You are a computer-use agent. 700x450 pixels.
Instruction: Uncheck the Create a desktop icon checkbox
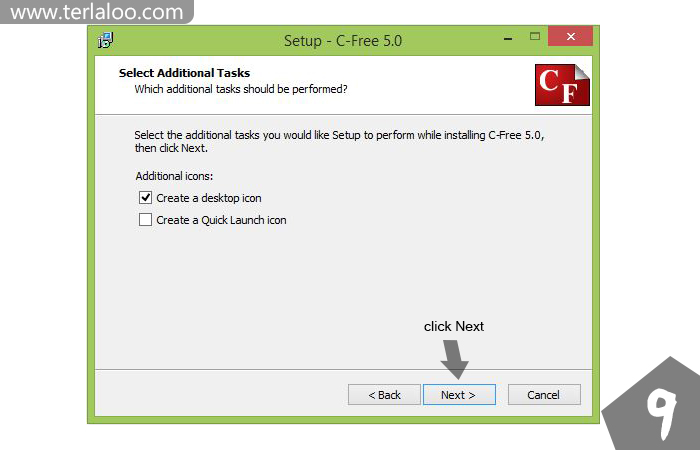click(146, 197)
